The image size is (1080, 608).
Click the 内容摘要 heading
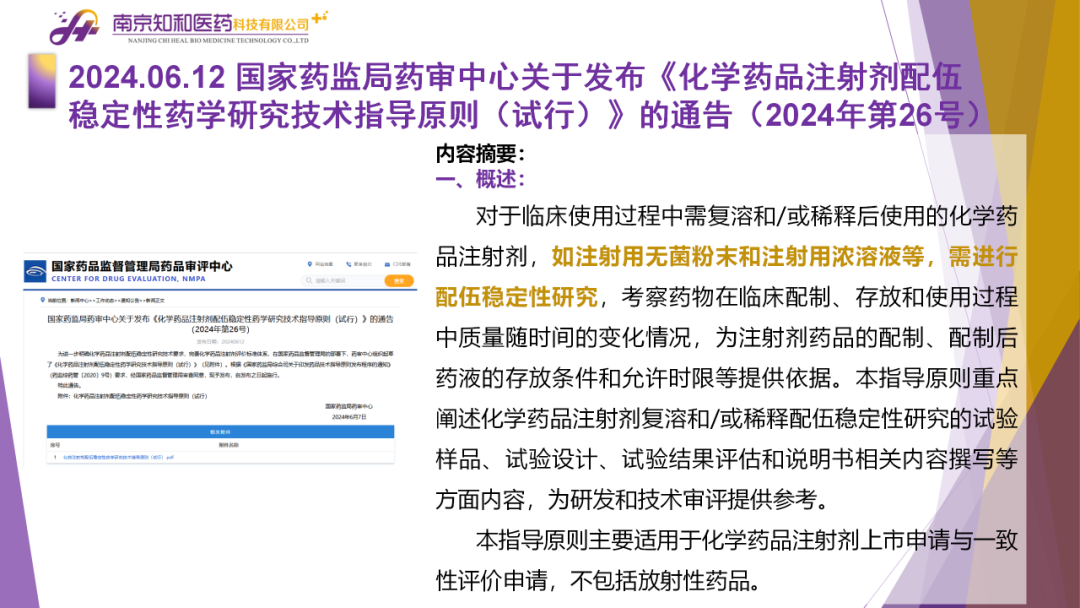coord(480,155)
